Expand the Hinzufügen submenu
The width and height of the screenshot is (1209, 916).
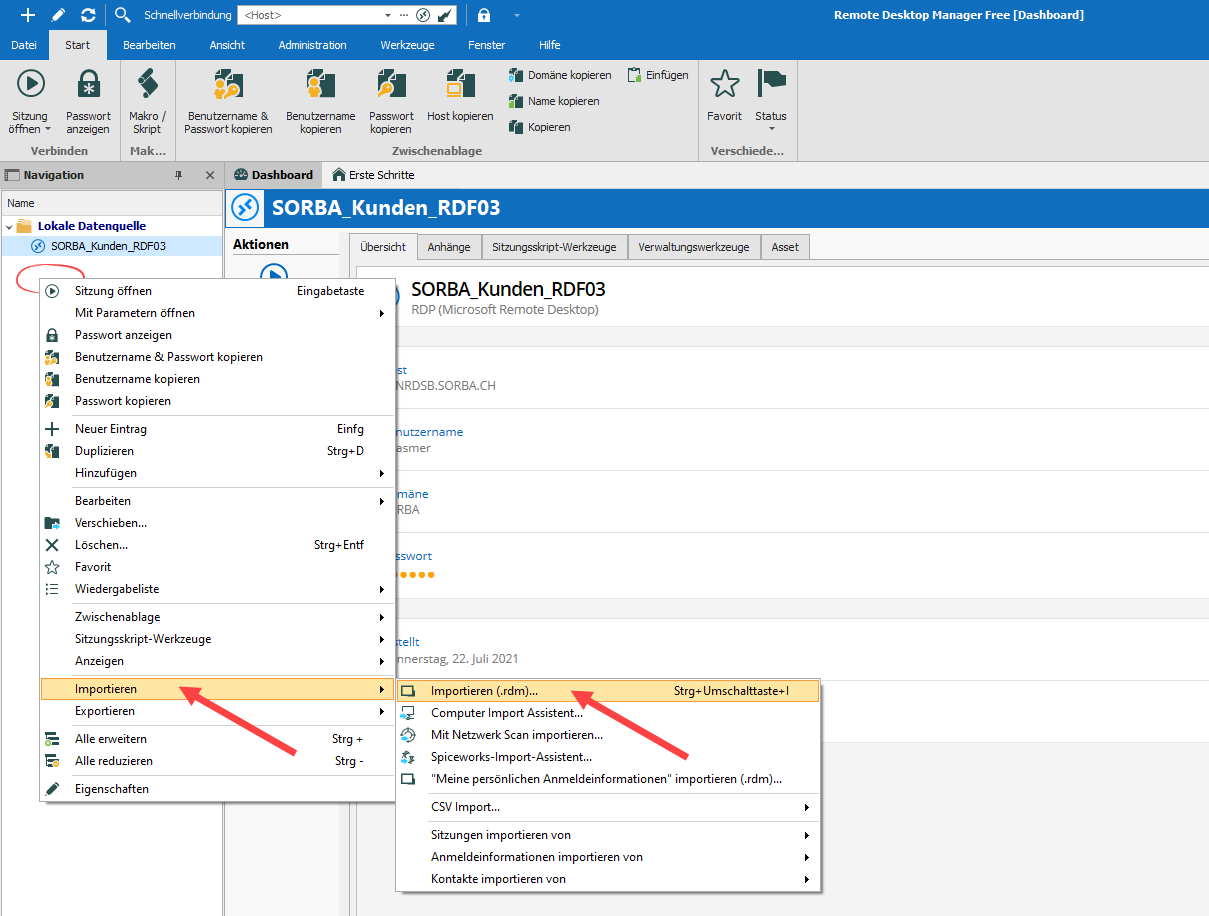click(x=217, y=473)
